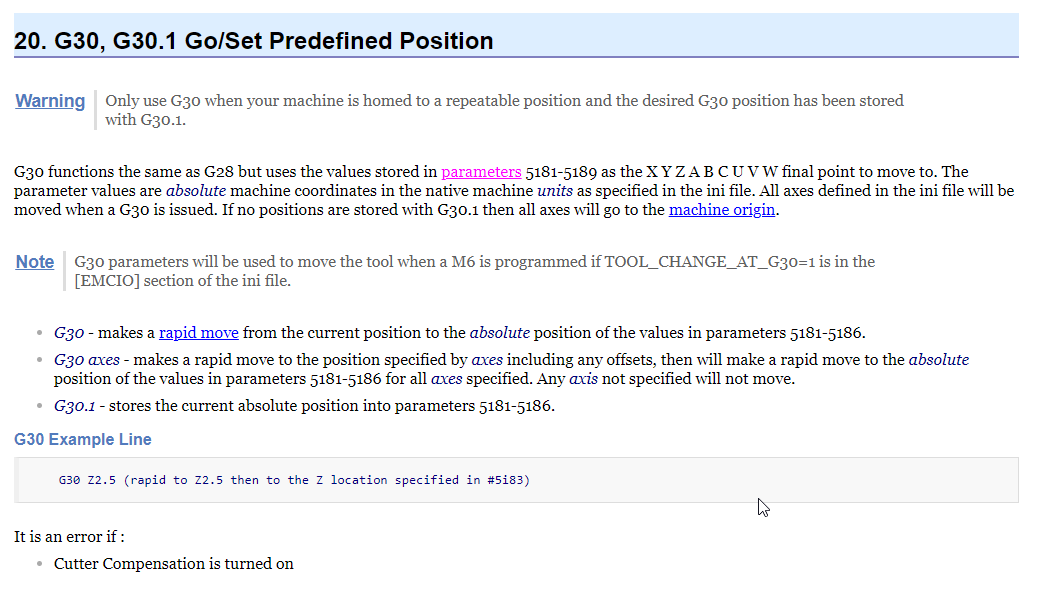Click the italic G30.1 bullet term

tap(74, 406)
